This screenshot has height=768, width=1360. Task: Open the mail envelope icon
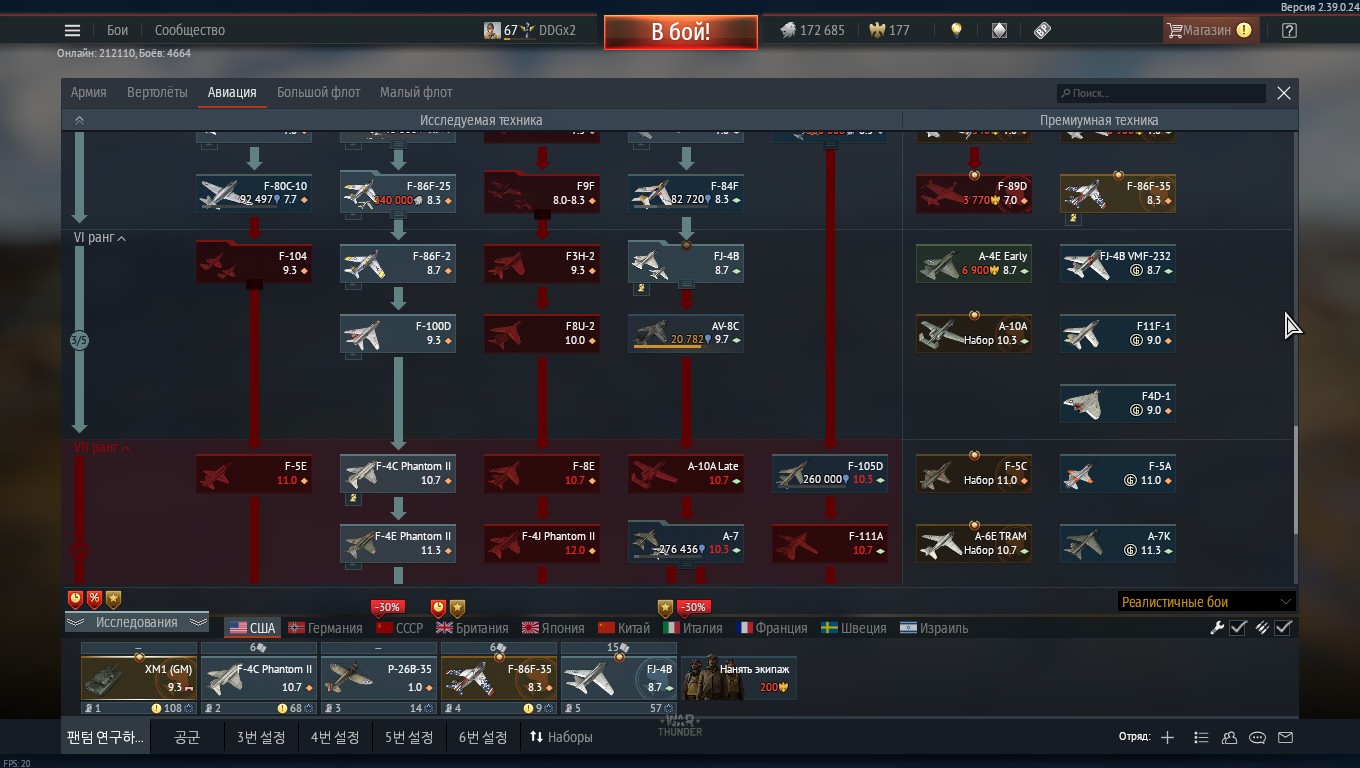click(1285, 737)
